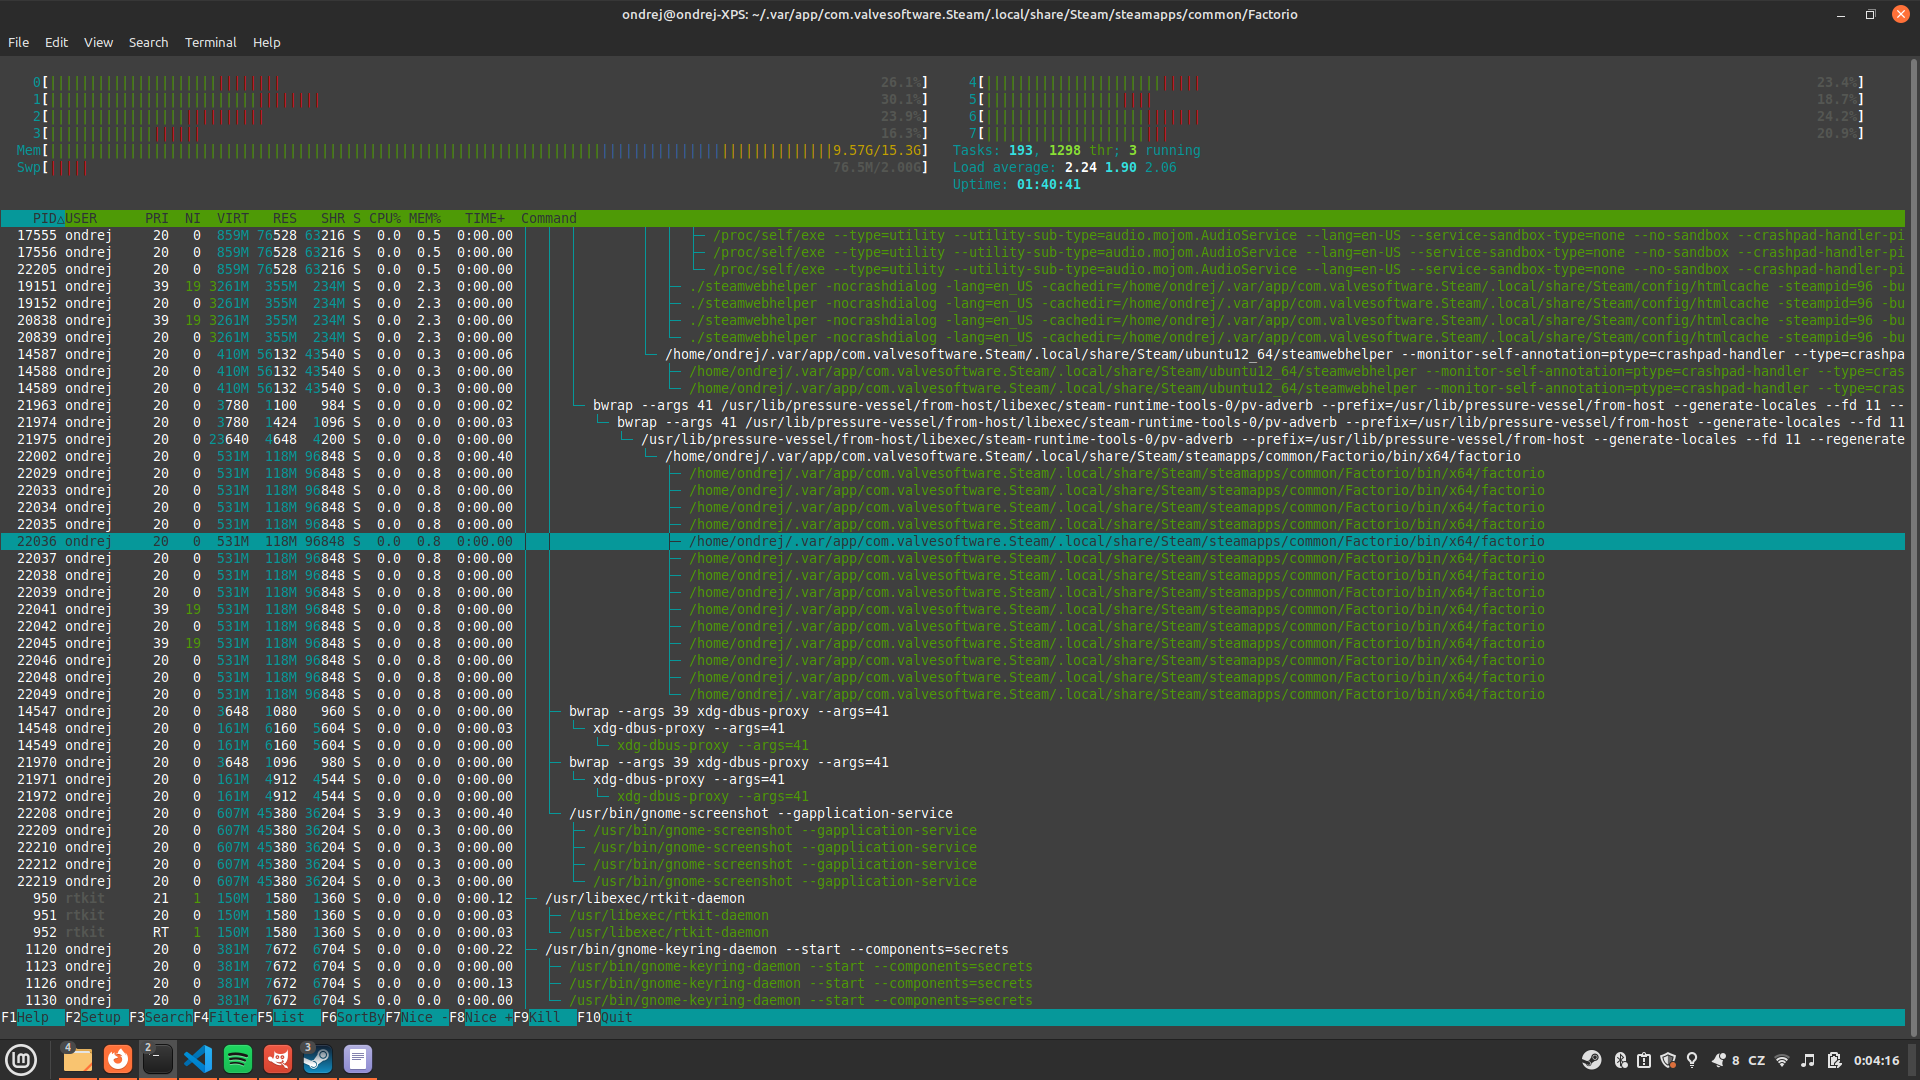Viewport: 1920px width, 1080px height.
Task: Open the clipboard warning tray icon
Action: coord(1644,1060)
